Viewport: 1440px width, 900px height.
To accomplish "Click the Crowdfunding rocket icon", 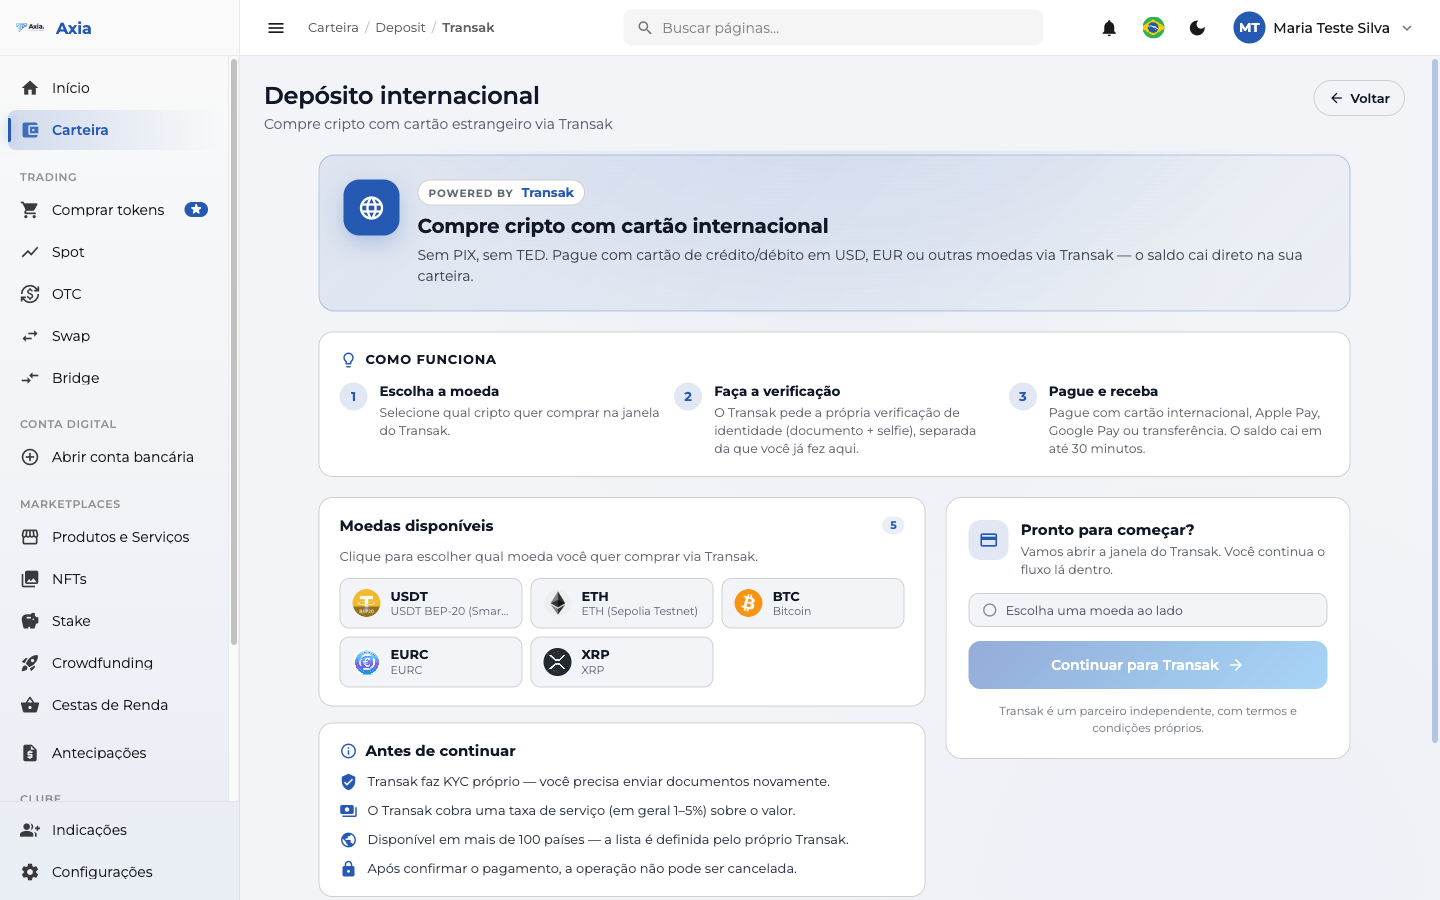I will click(x=30, y=663).
